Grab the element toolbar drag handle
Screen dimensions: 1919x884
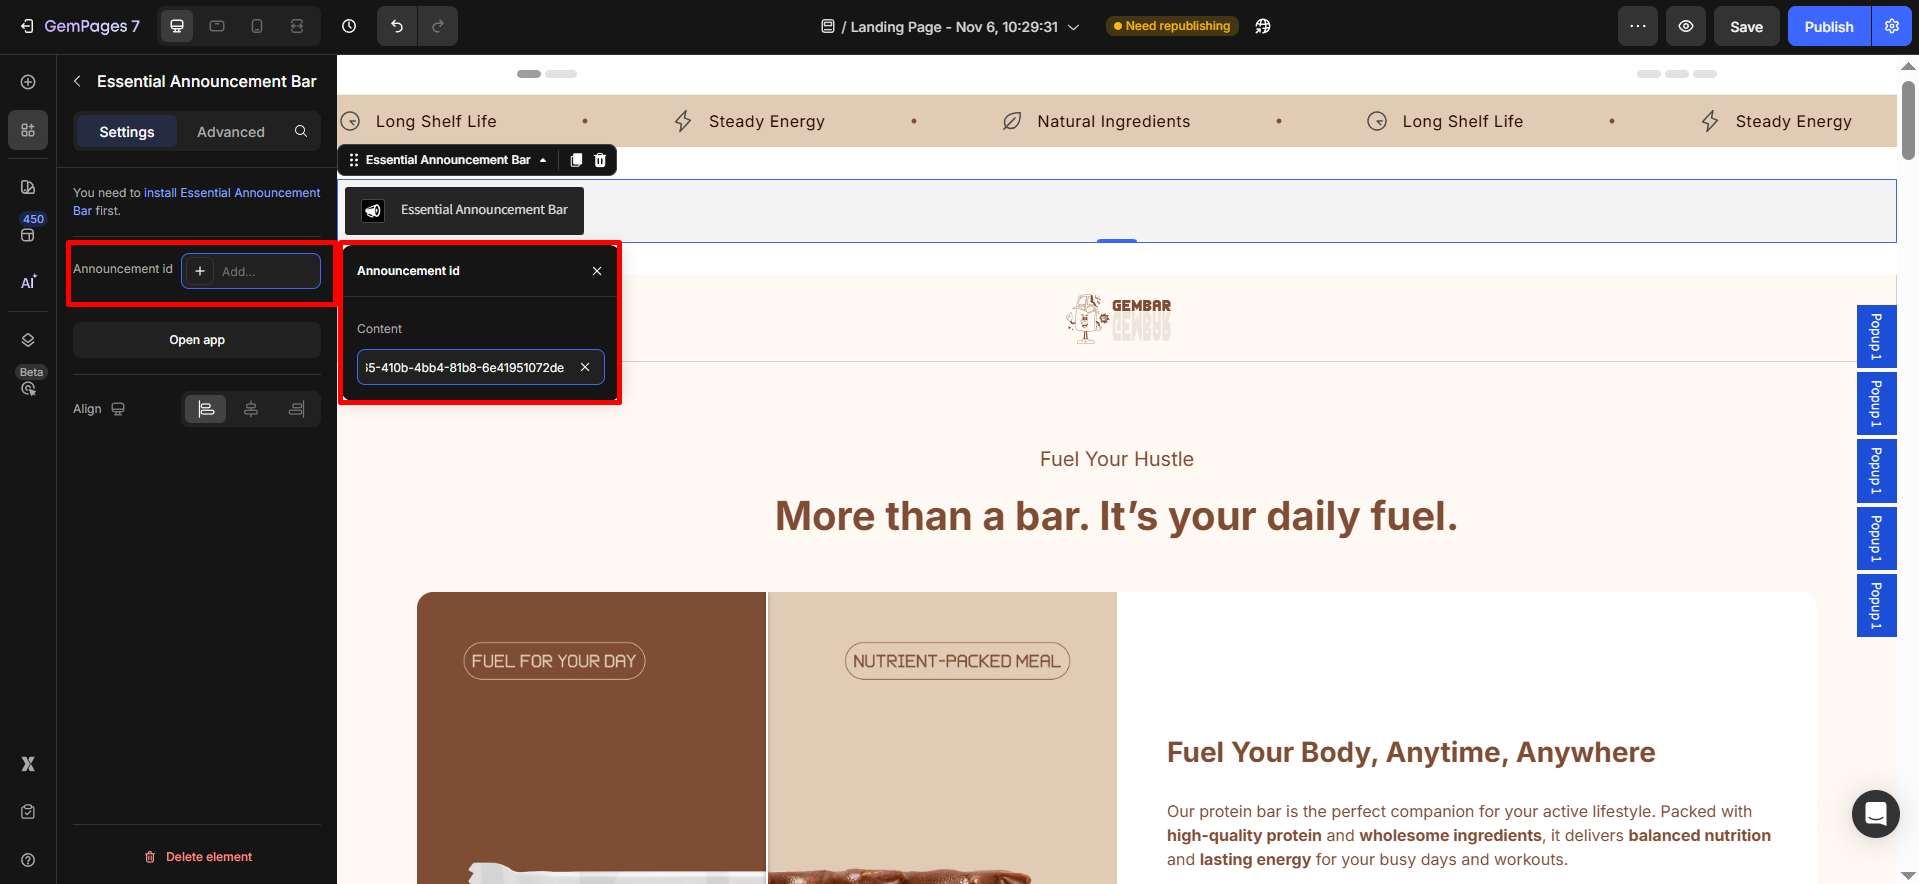[x=353, y=160]
